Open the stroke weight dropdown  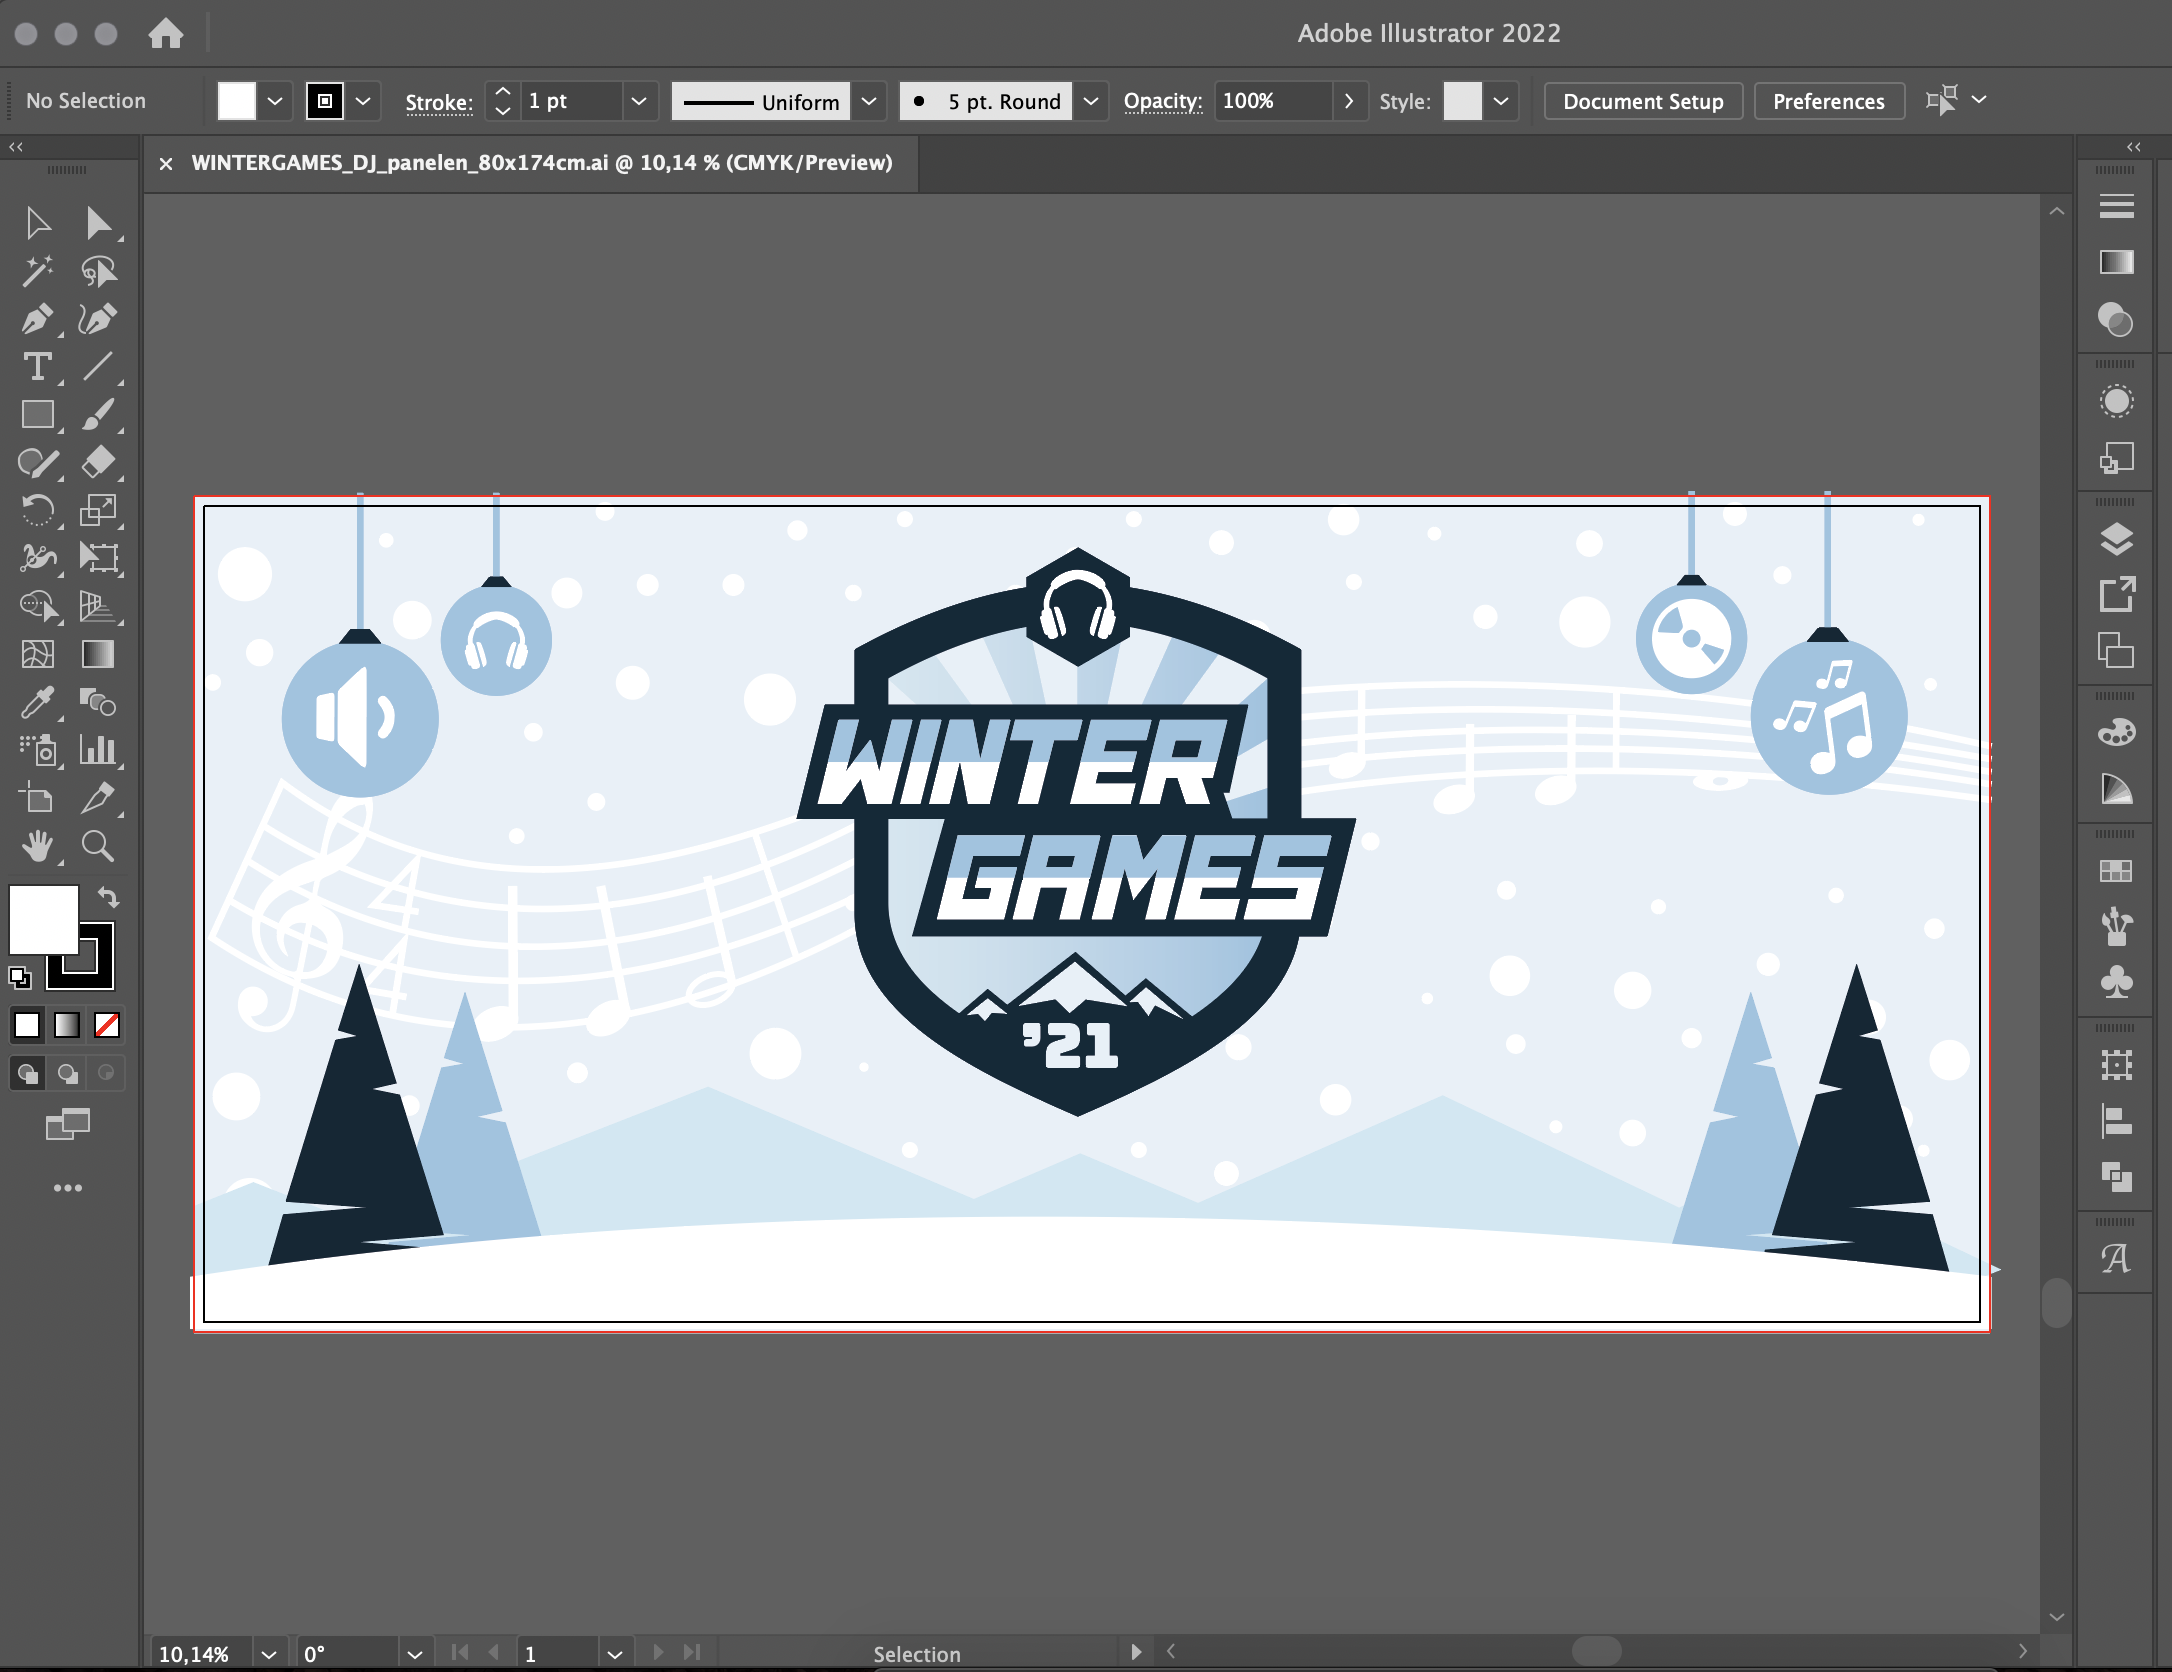point(638,101)
